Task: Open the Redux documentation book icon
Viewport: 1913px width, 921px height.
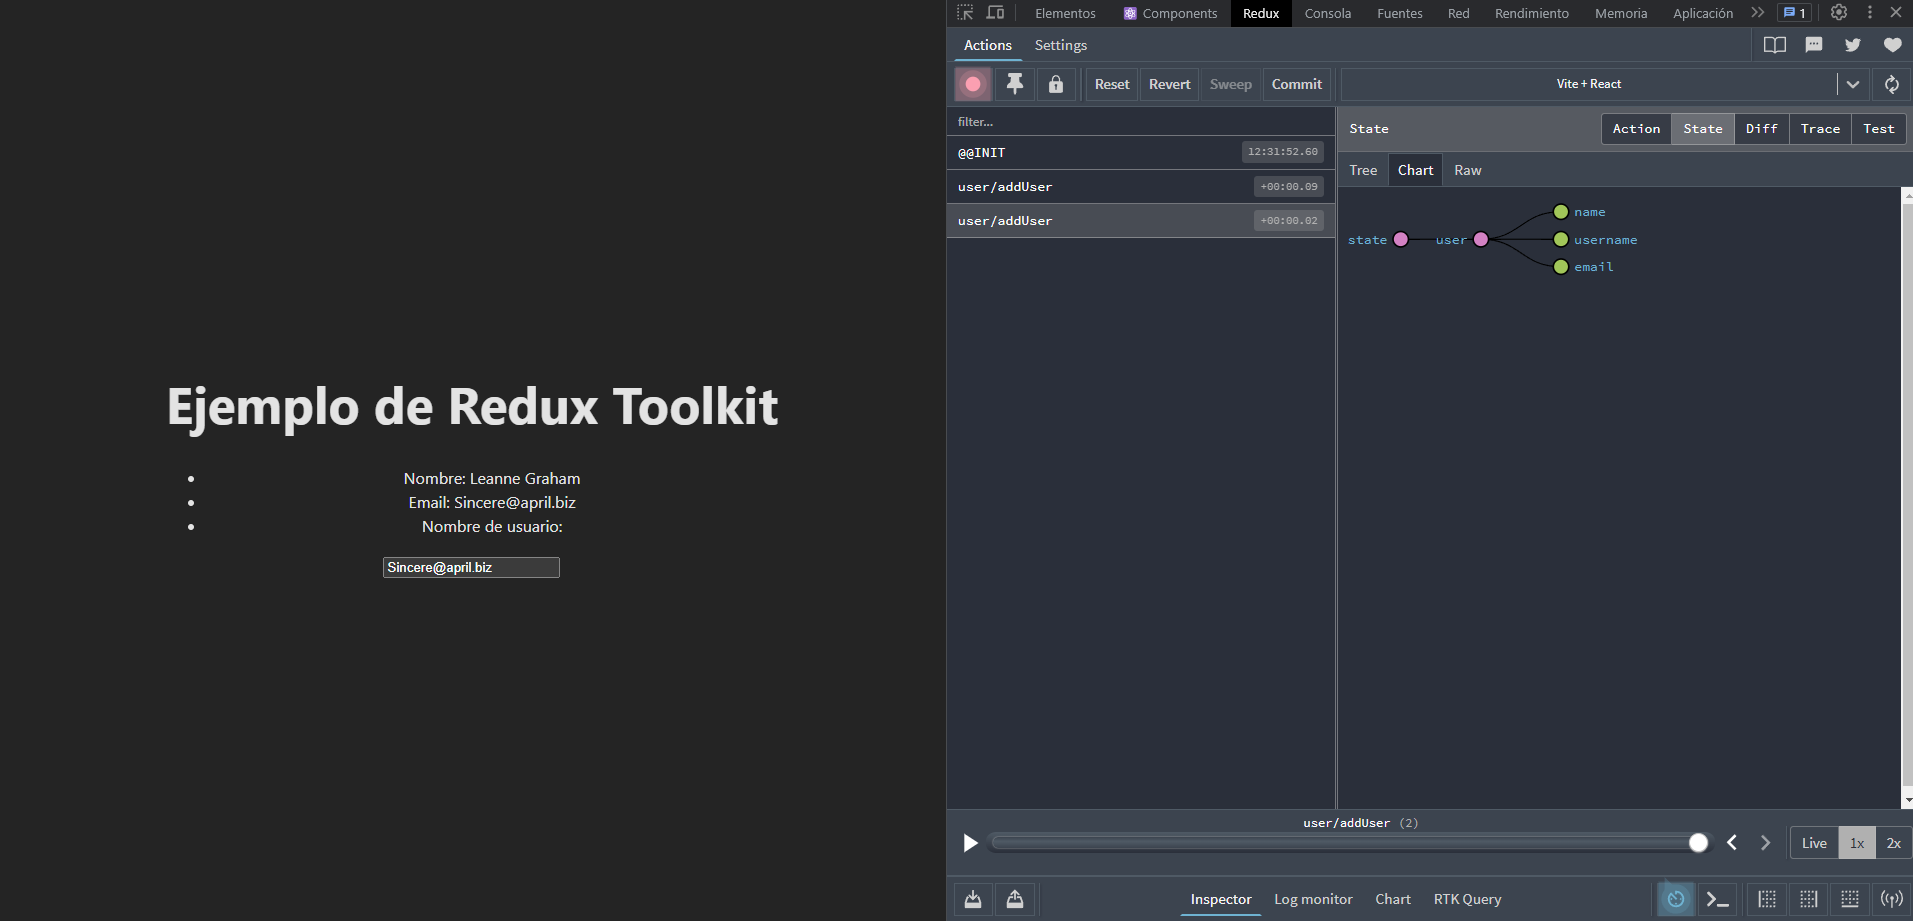Action: tap(1774, 45)
